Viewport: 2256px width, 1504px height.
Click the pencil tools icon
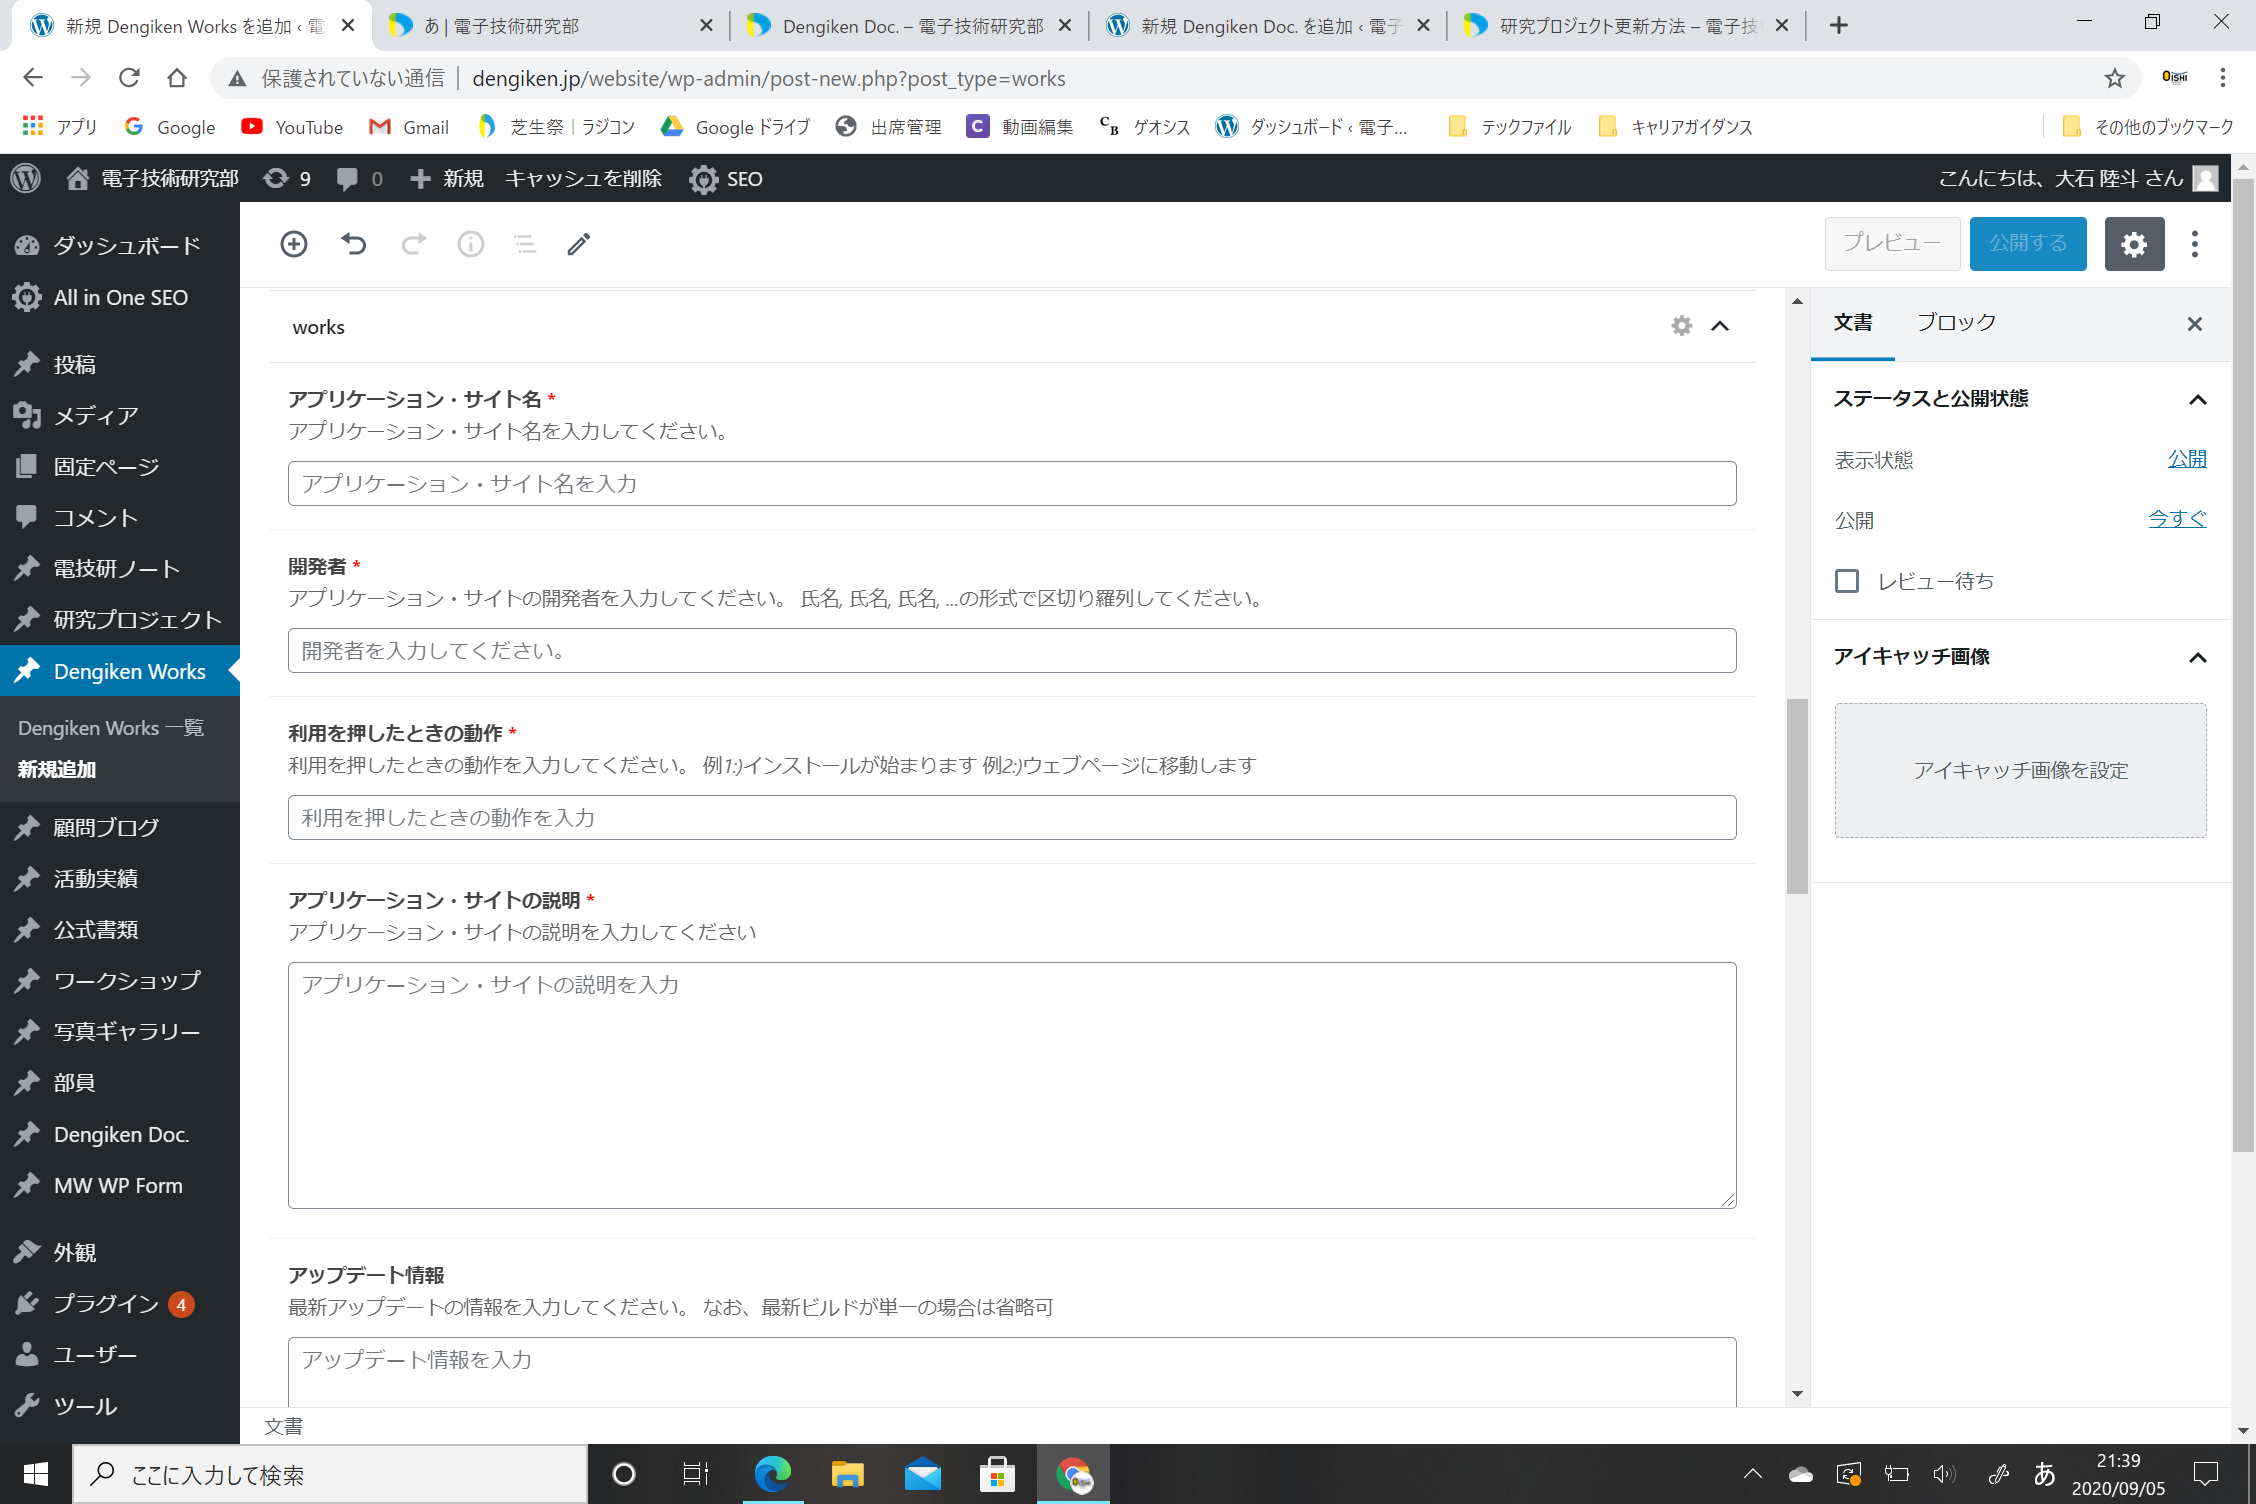coord(579,244)
